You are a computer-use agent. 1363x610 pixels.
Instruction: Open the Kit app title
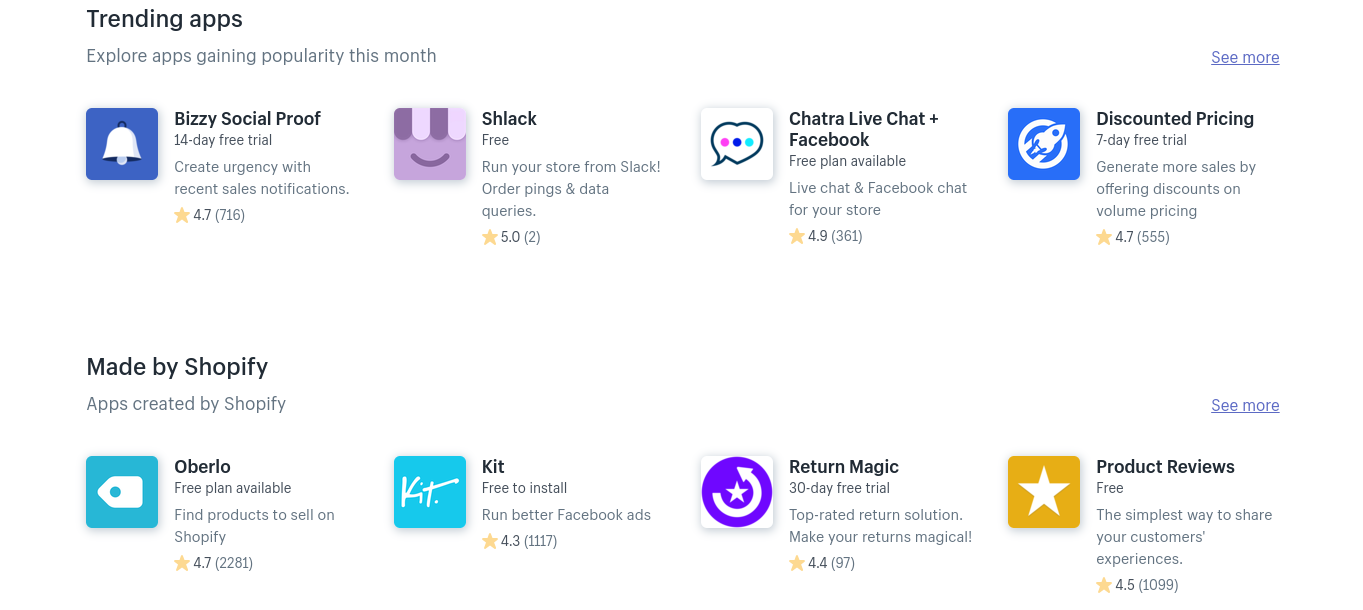coord(493,466)
